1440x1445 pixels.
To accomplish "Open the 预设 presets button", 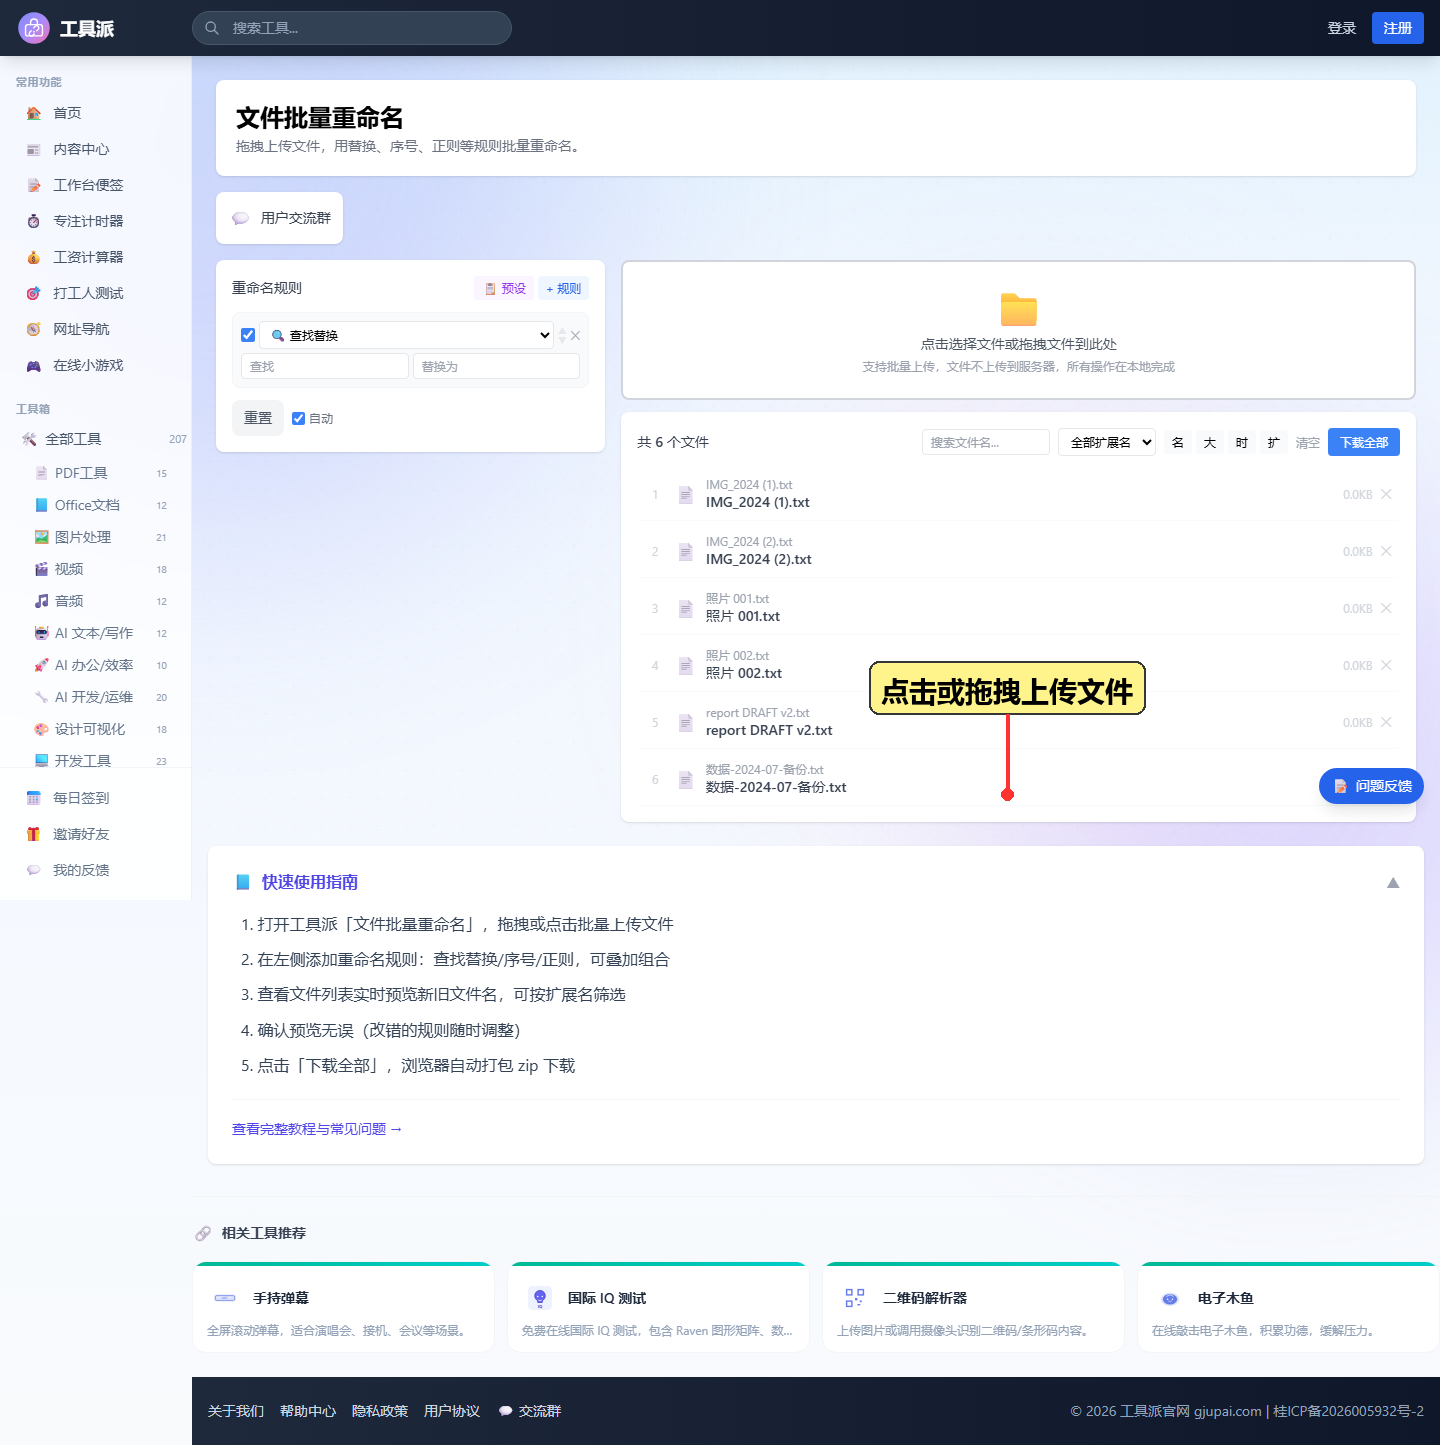I will [x=504, y=288].
